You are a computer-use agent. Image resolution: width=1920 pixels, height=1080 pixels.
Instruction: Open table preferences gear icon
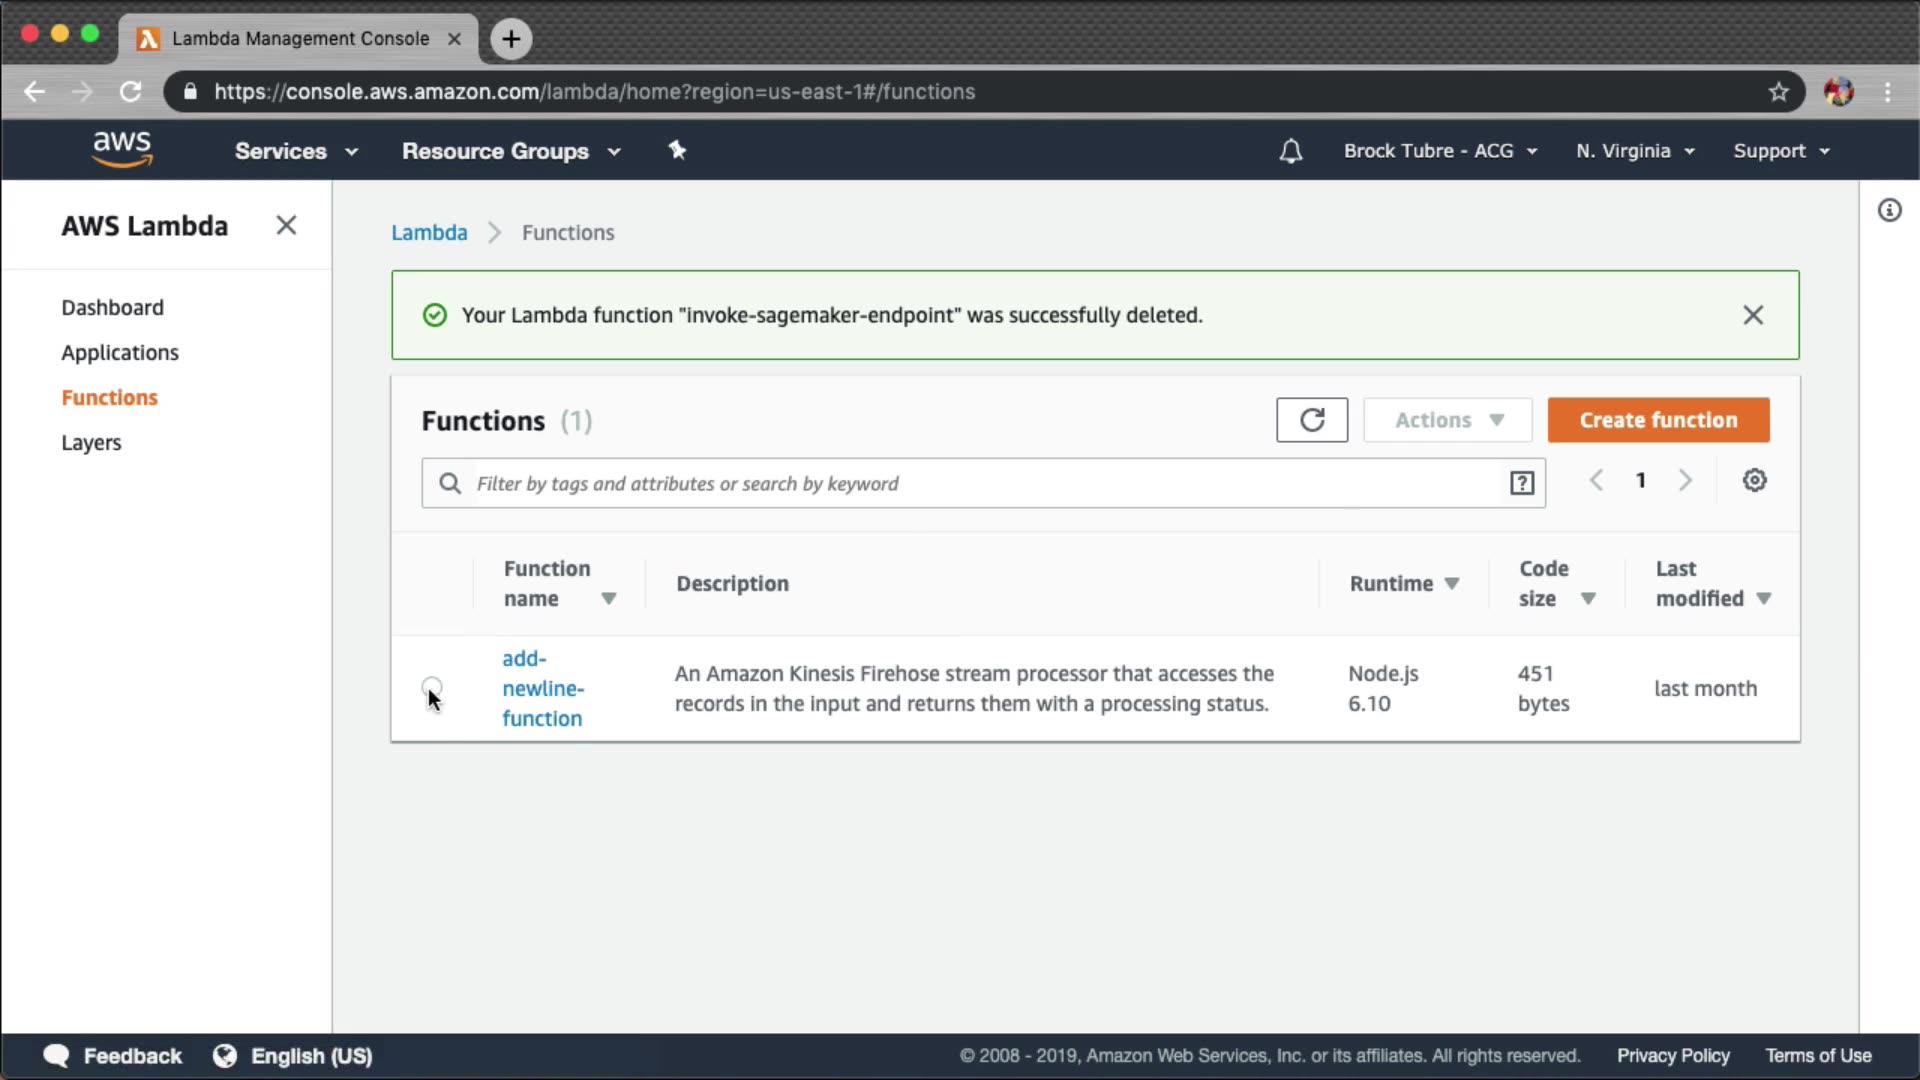tap(1754, 481)
